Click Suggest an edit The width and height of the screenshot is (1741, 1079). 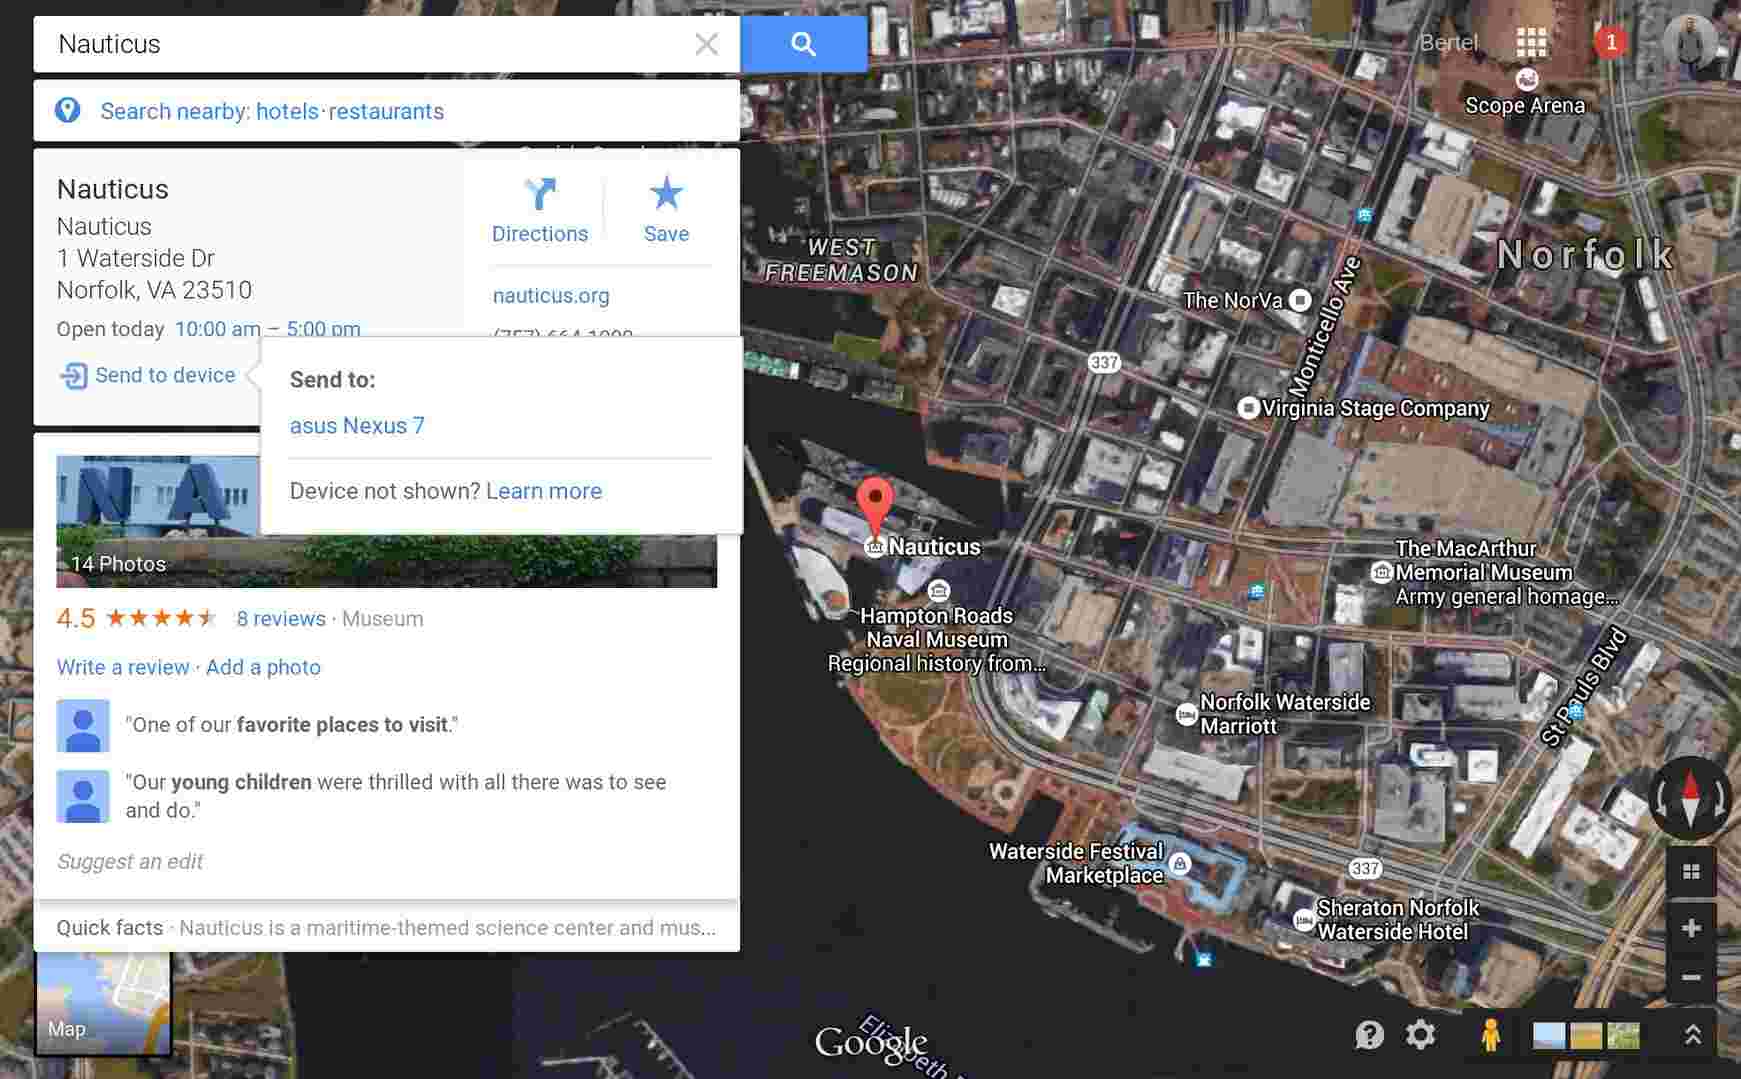pos(130,861)
